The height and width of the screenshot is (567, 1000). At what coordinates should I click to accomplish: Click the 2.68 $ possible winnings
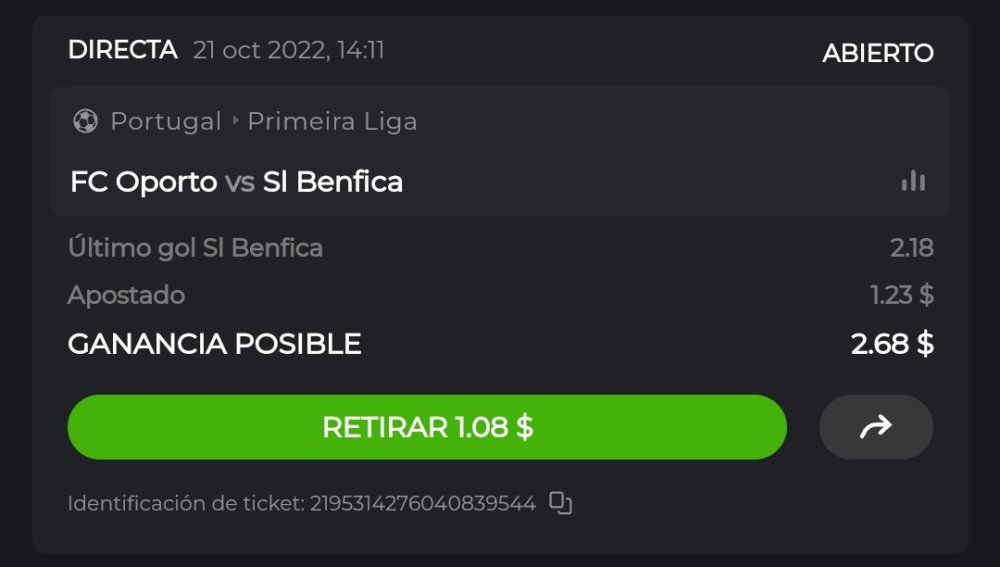point(892,344)
